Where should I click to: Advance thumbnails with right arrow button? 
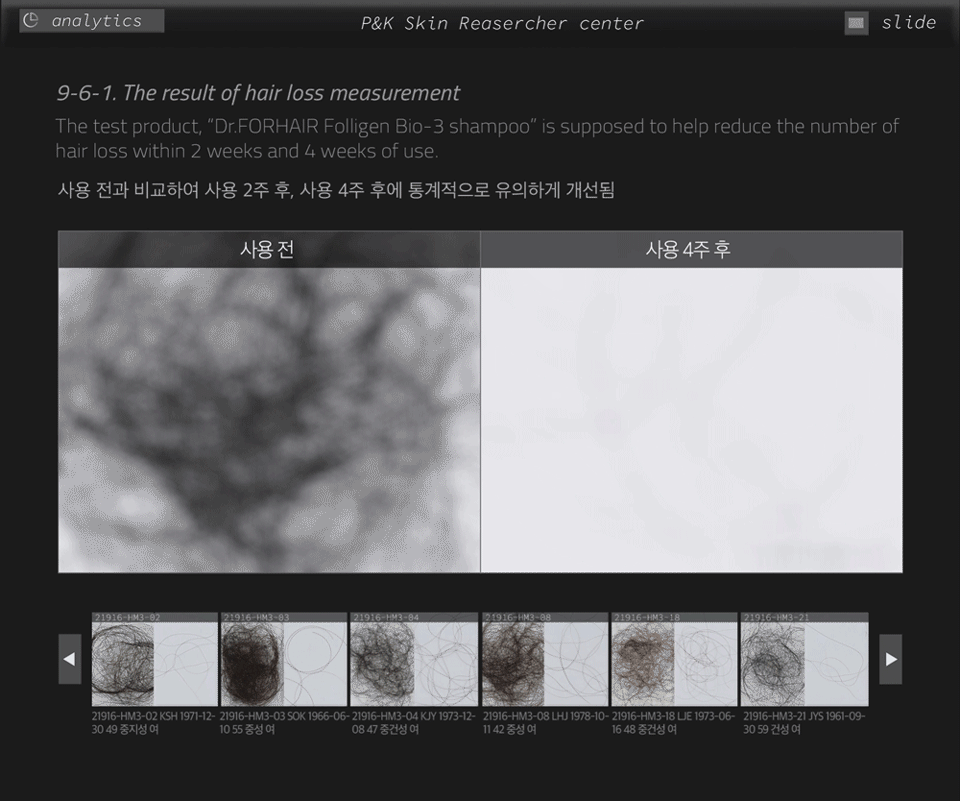point(890,659)
